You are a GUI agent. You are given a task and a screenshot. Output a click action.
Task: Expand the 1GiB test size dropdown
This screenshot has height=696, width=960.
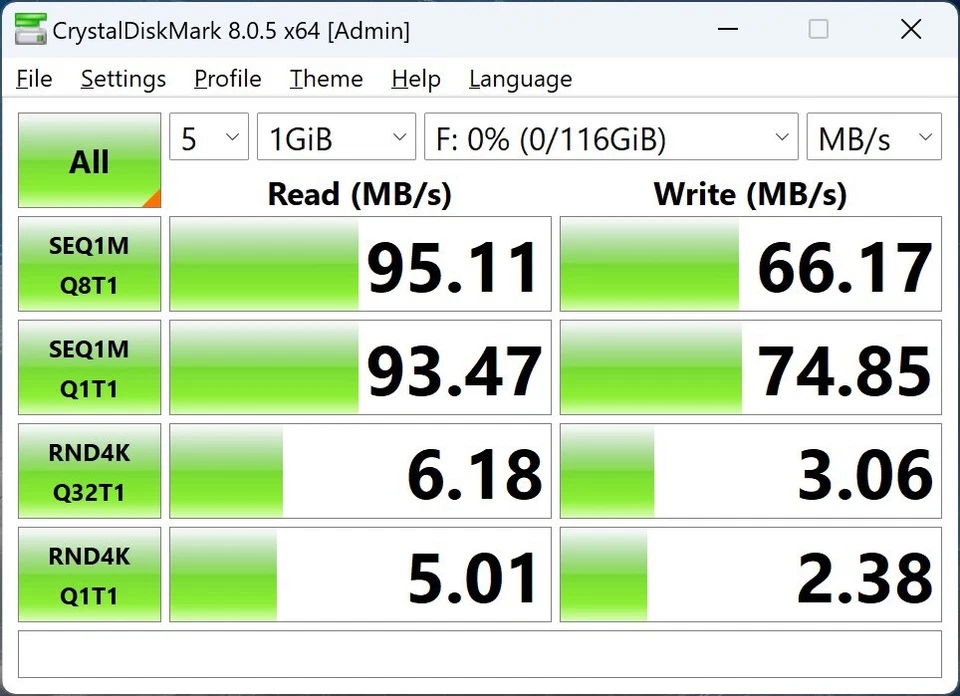click(x=336, y=137)
